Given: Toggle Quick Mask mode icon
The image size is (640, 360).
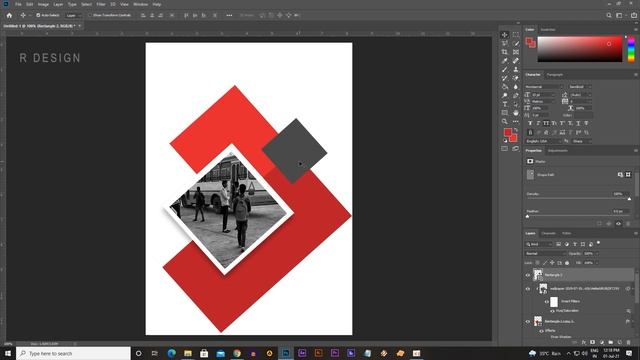Looking at the screenshot, I should (x=505, y=149).
